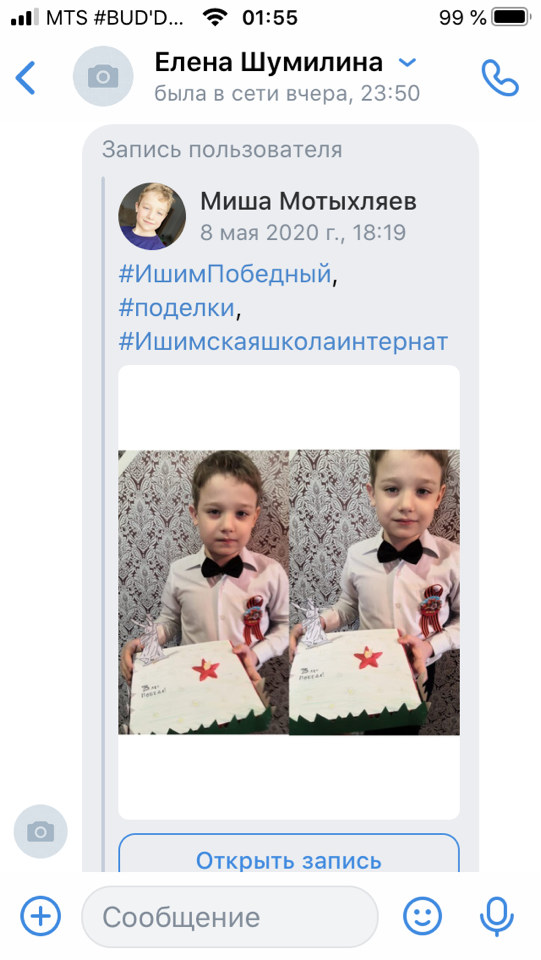
Task: Focus the Сообщение text field
Action: (230, 917)
